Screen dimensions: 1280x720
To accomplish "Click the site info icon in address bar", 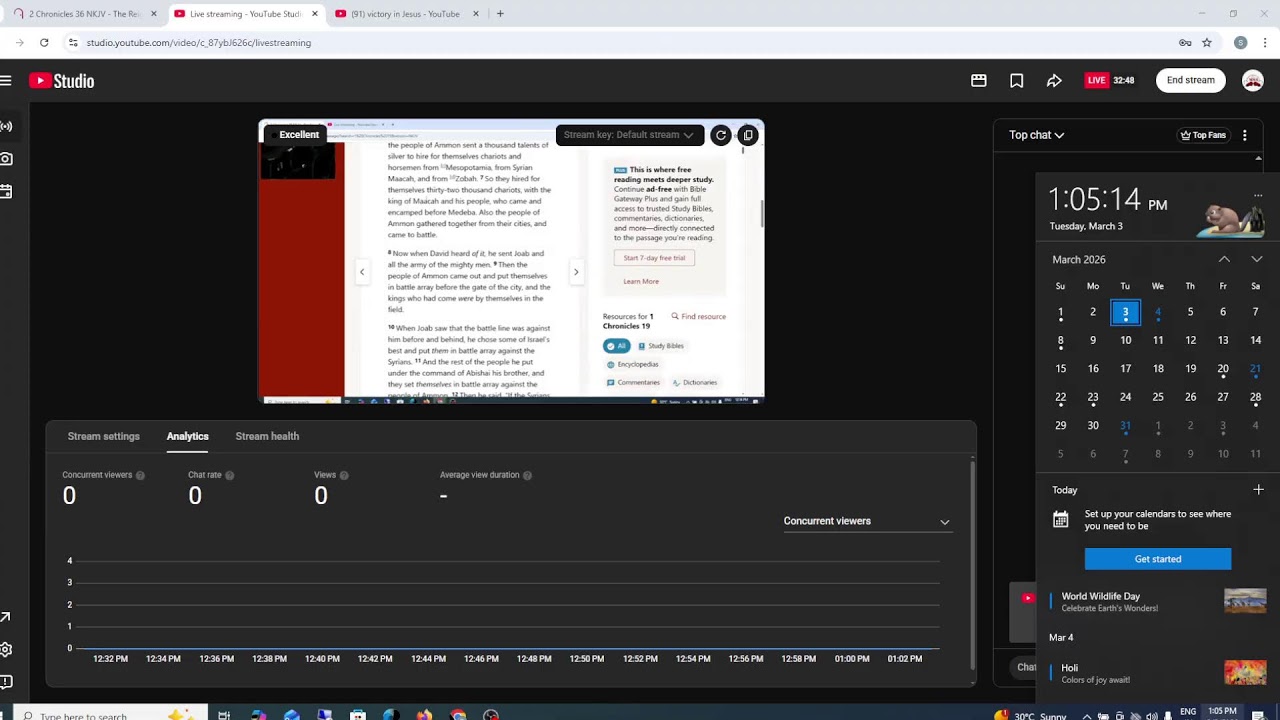I will point(72,43).
